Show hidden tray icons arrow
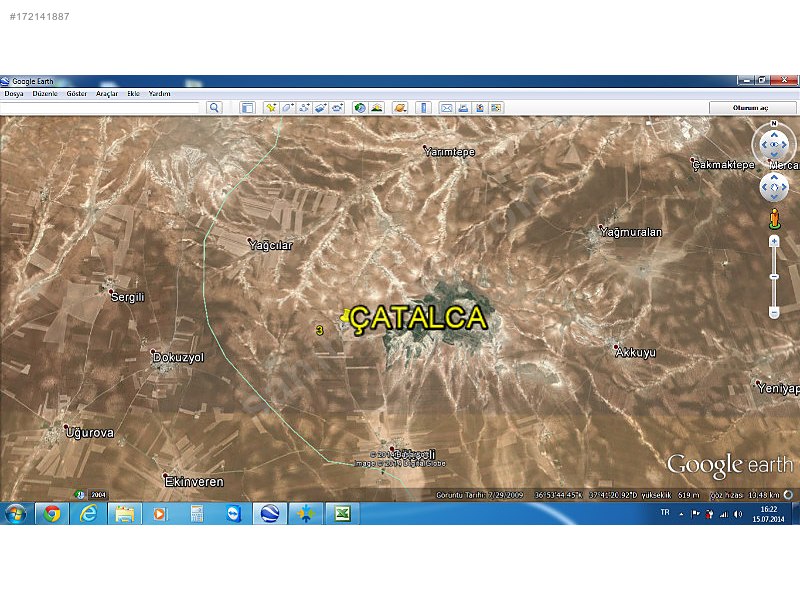The image size is (800, 600). click(x=681, y=514)
